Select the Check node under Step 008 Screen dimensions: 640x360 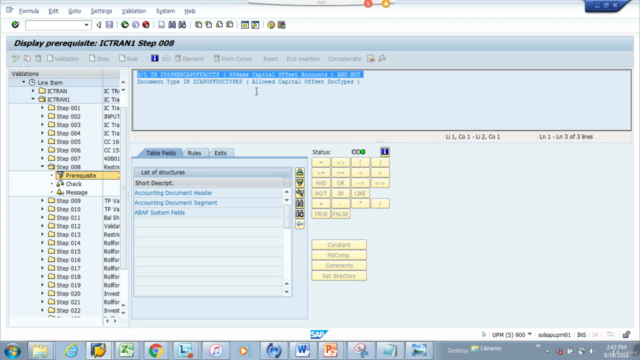click(73, 184)
